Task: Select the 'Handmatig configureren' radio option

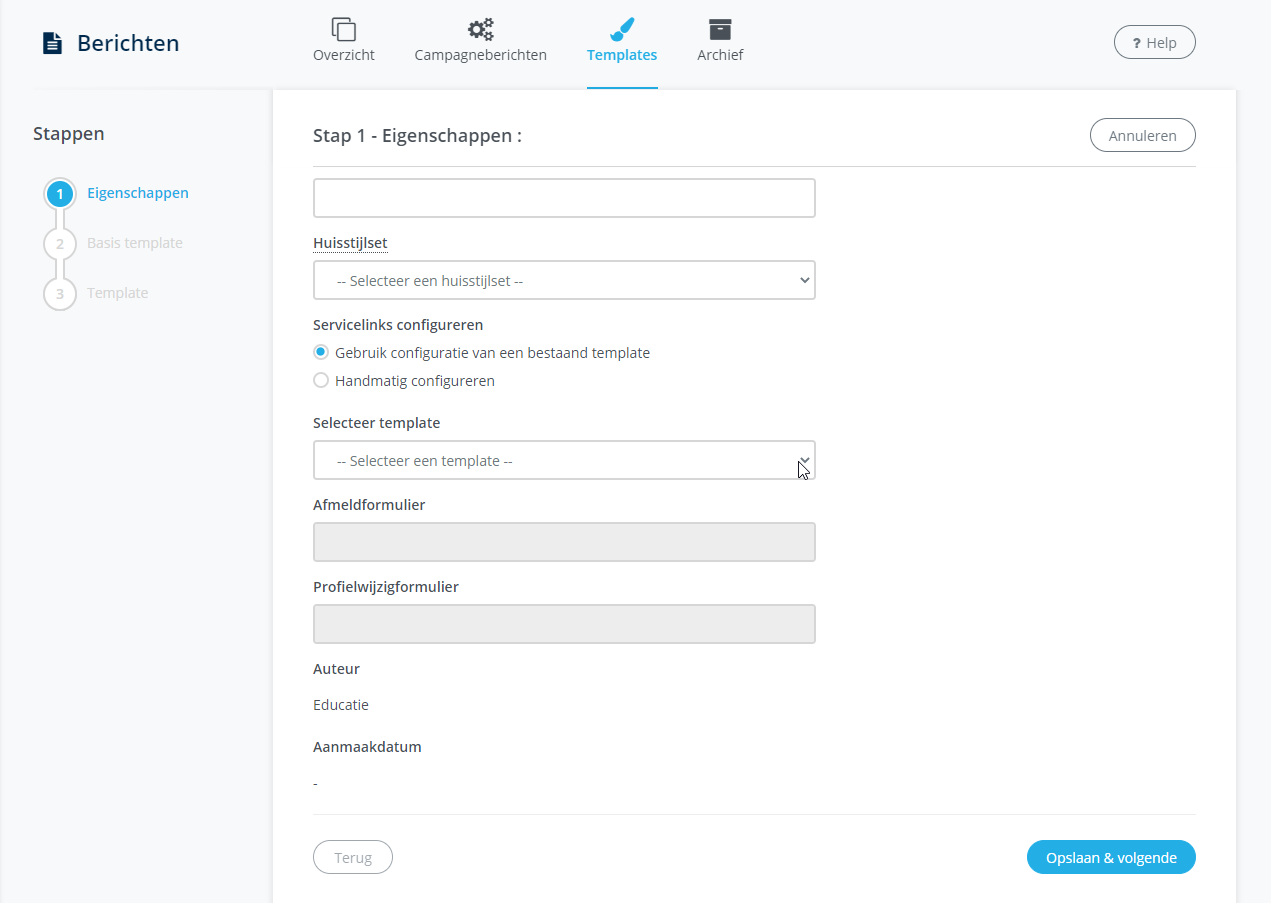Action: pos(321,381)
